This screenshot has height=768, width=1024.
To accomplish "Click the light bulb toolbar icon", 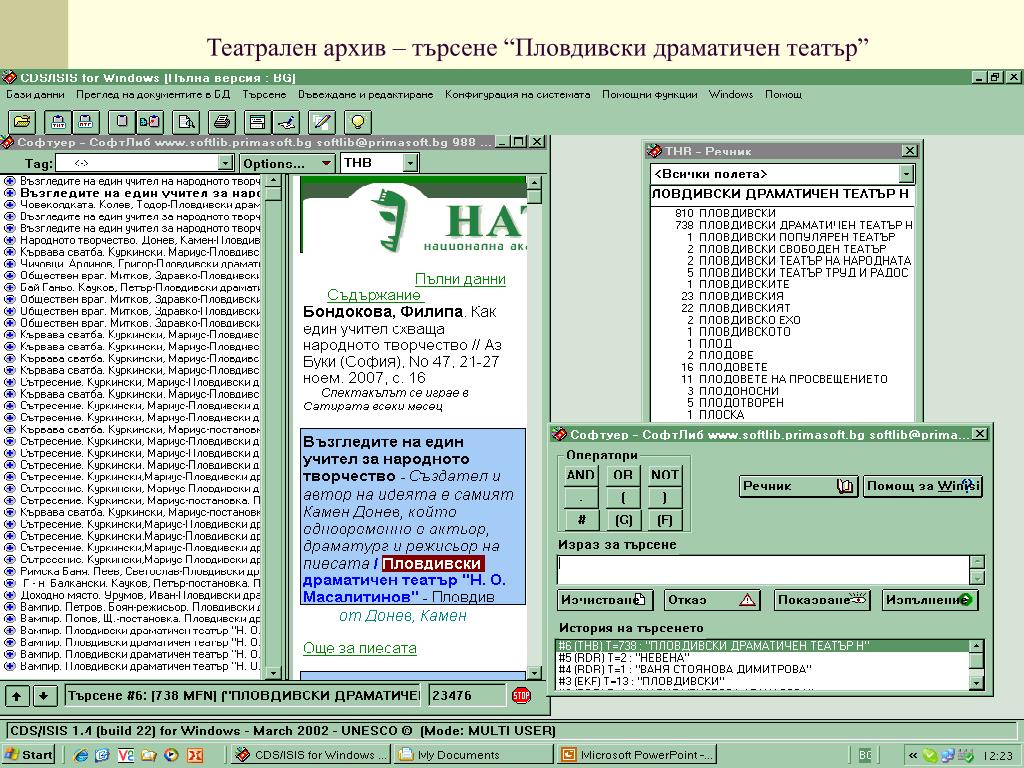I will tap(358, 121).
